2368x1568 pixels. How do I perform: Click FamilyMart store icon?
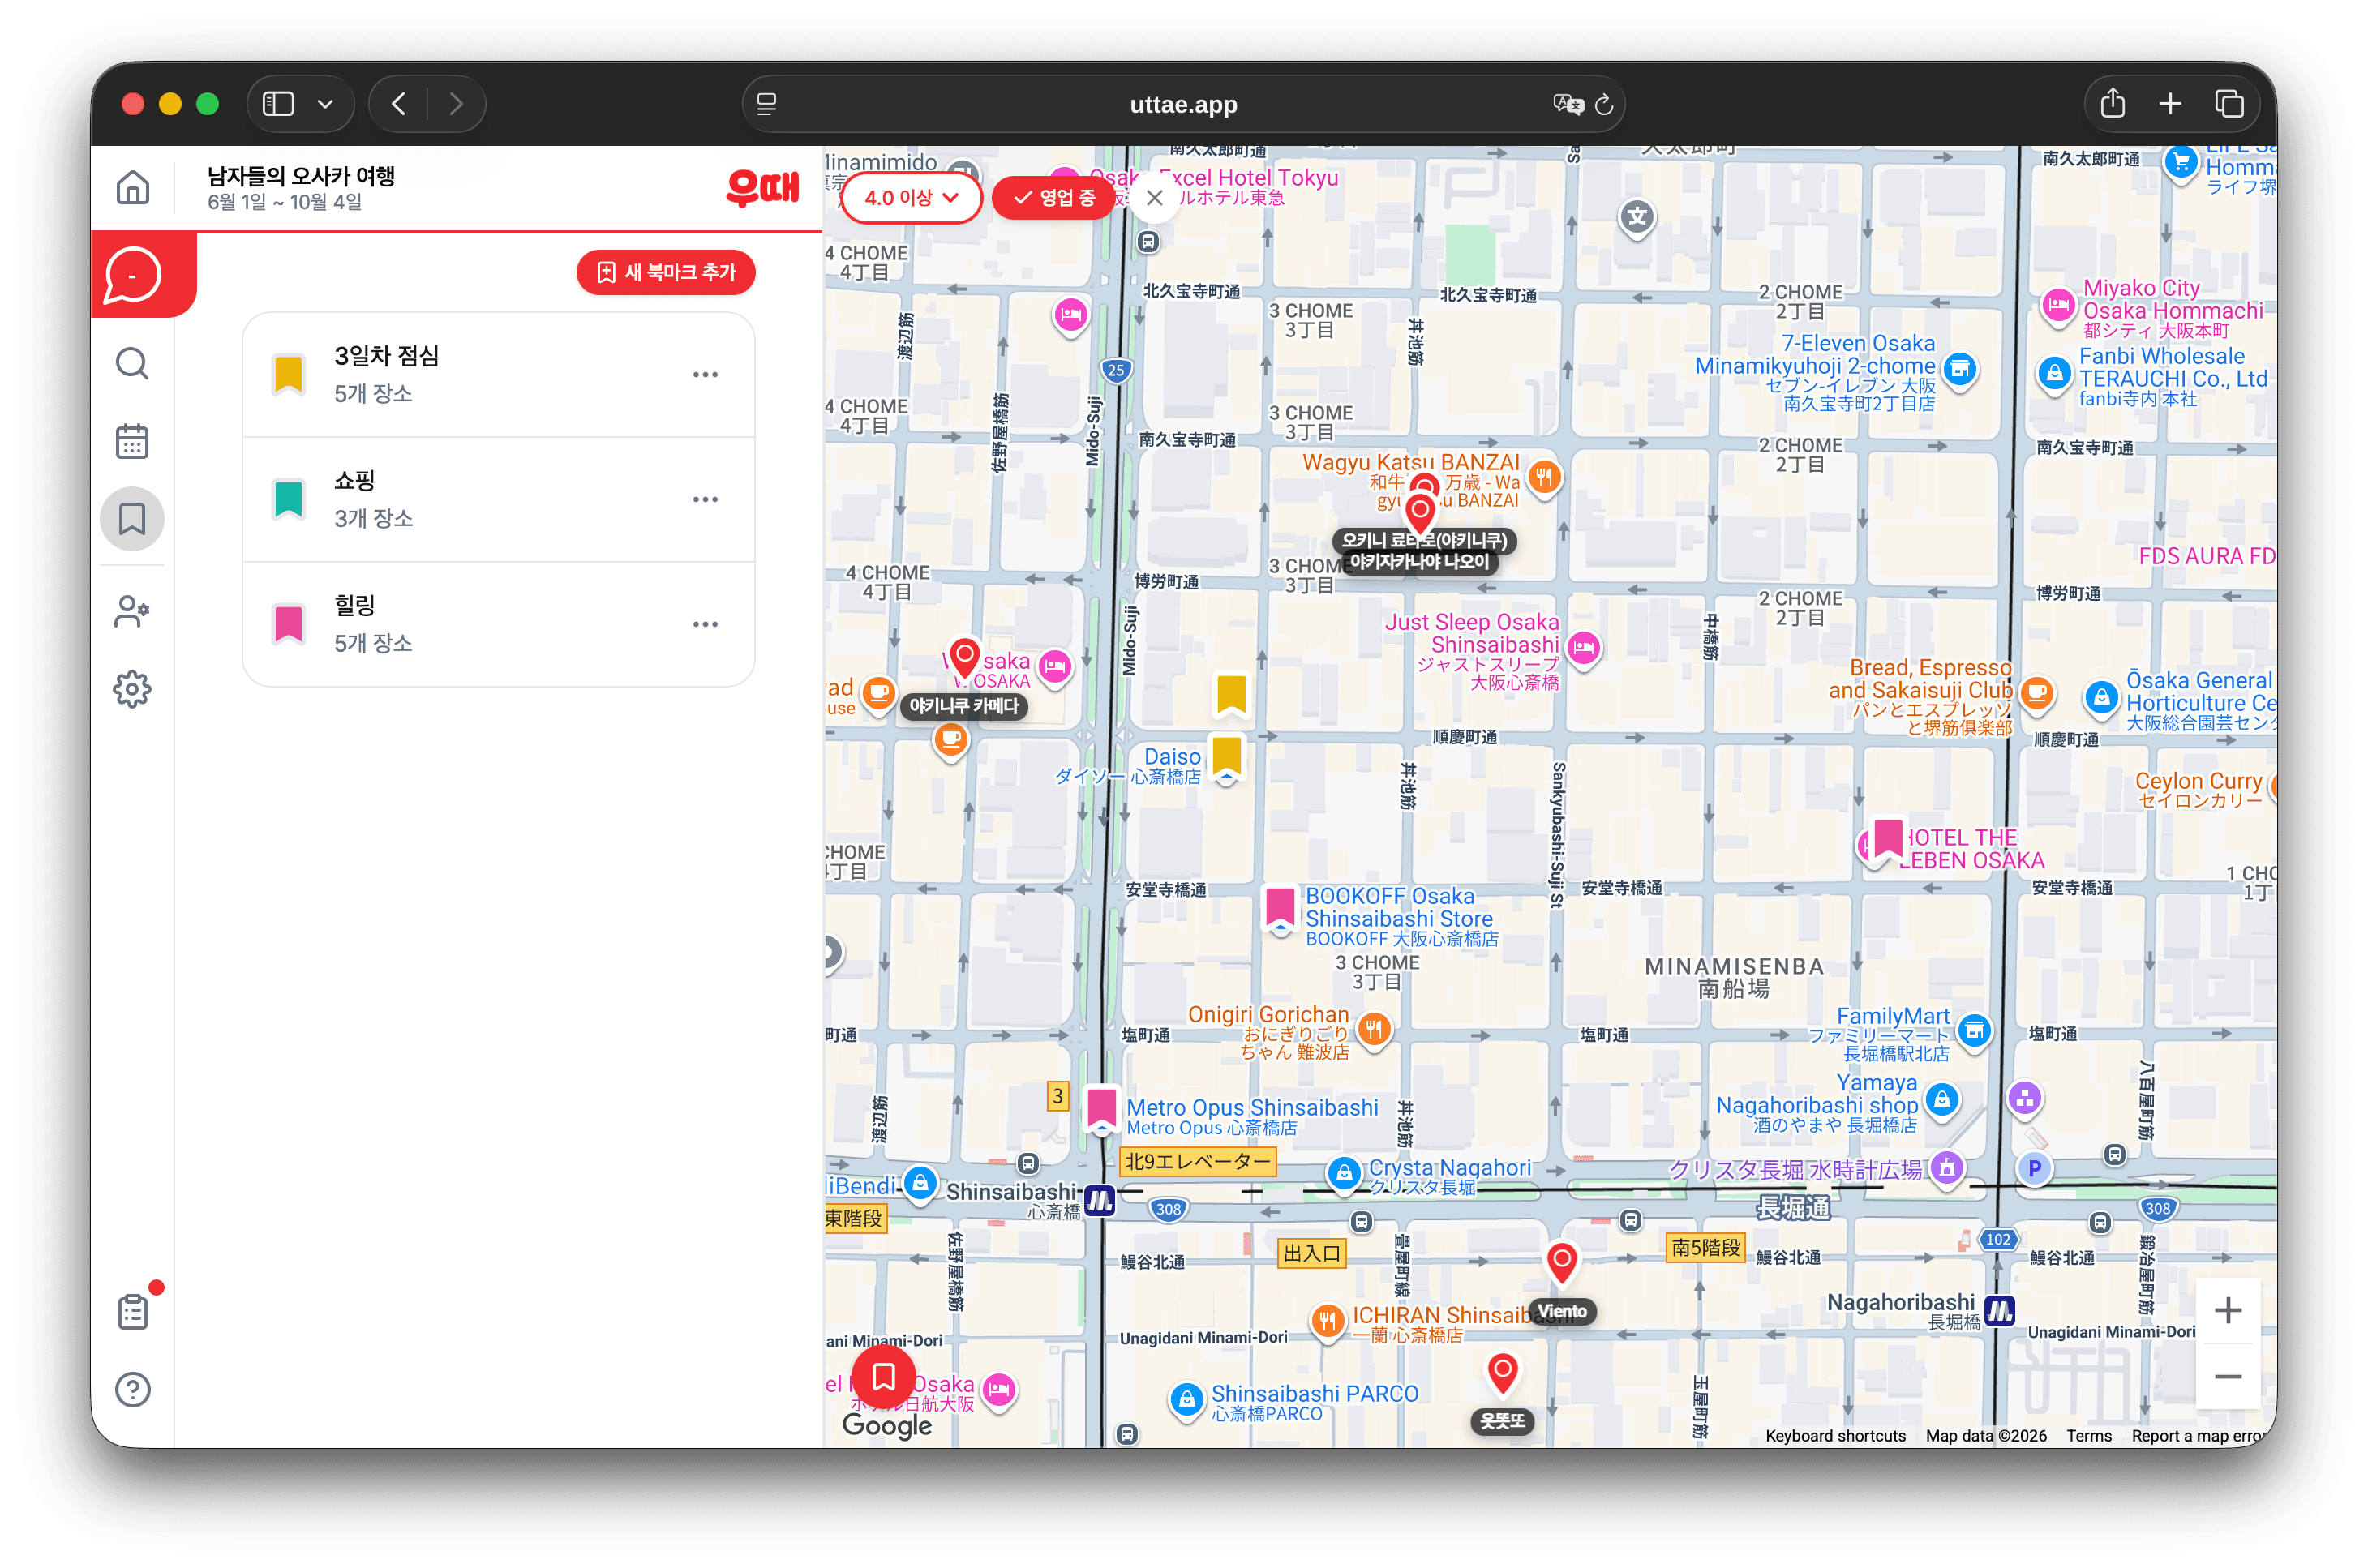click(1974, 1030)
